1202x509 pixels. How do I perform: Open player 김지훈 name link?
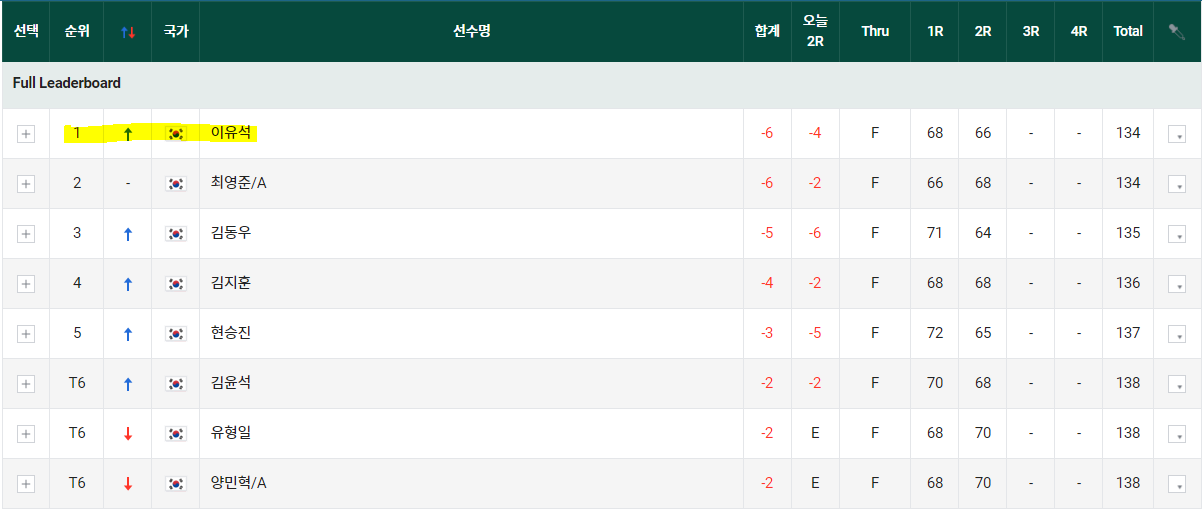[x=231, y=283]
